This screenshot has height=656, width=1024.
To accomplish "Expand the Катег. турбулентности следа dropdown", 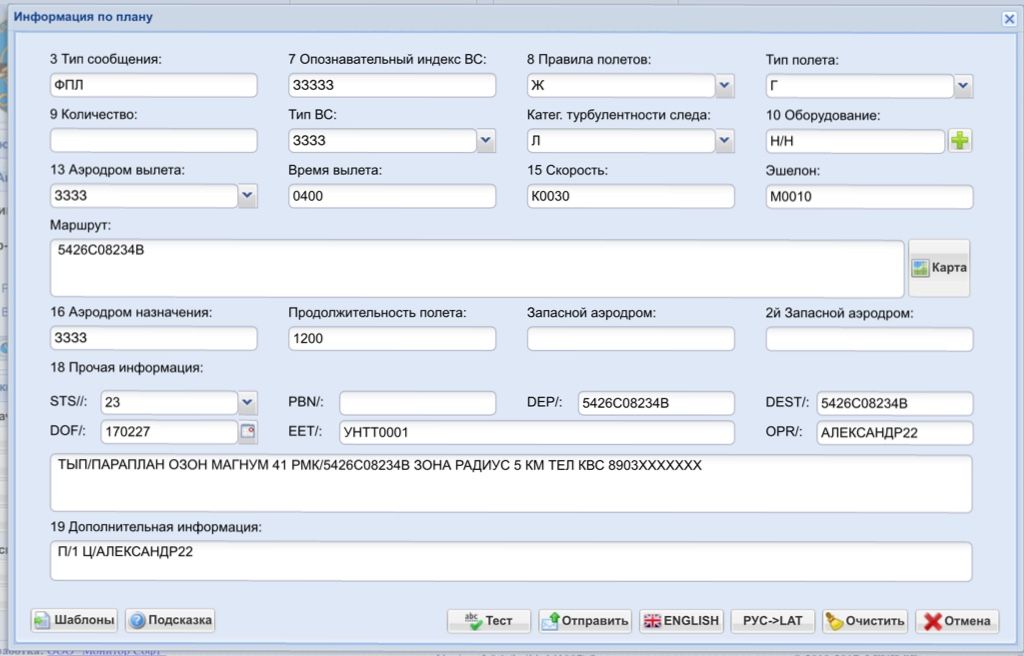I will [x=724, y=140].
